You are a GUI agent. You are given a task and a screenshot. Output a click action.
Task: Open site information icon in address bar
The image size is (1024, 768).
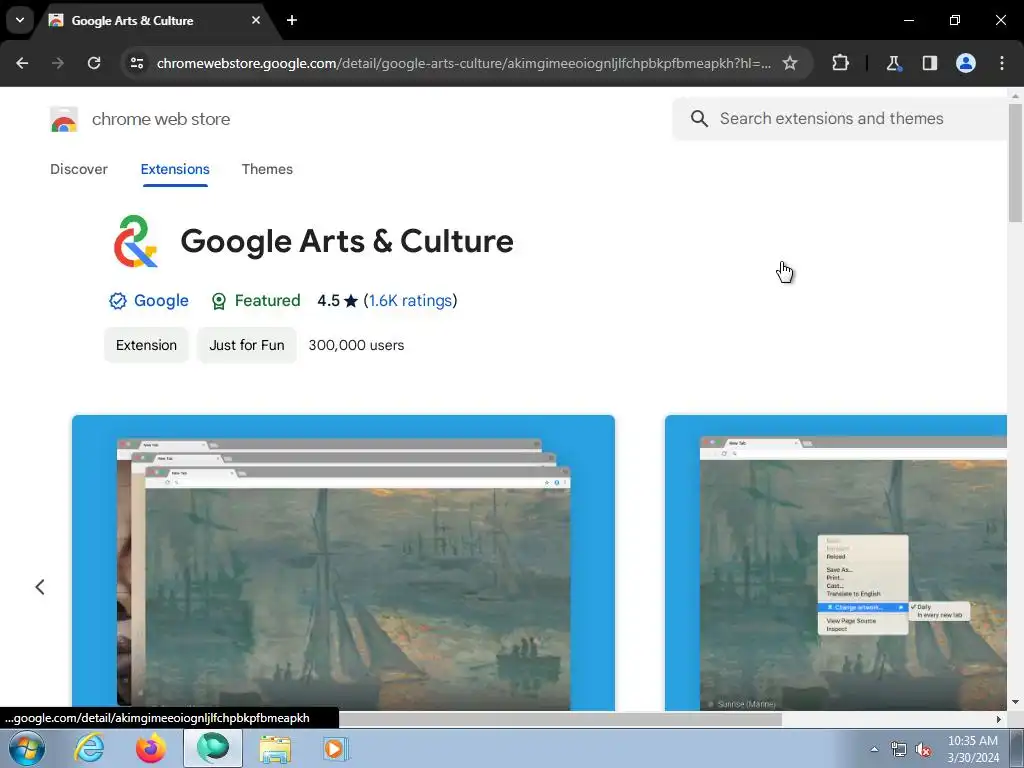137,63
